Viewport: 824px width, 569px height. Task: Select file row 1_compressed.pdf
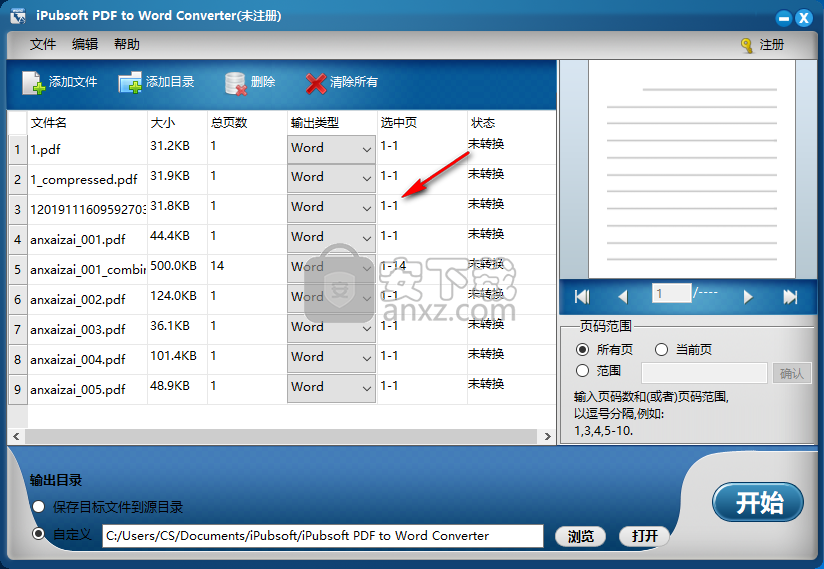point(84,180)
